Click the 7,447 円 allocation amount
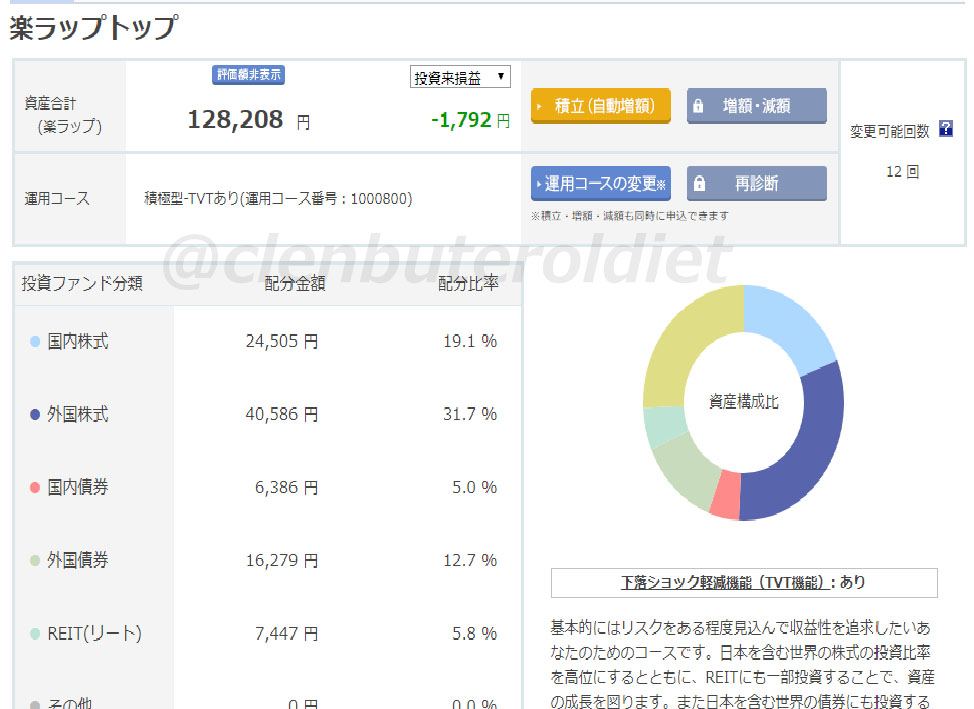974x709 pixels. (x=286, y=634)
